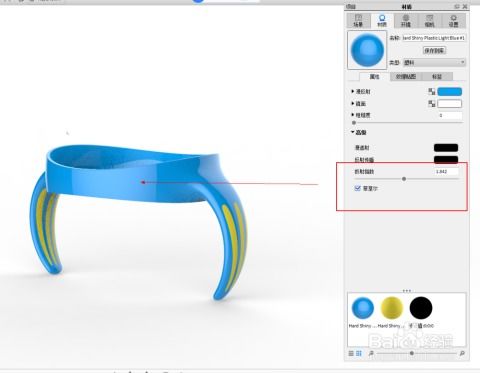Switch to the Environment (环境) tab
This screenshot has height=373, width=480.
tap(406, 21)
